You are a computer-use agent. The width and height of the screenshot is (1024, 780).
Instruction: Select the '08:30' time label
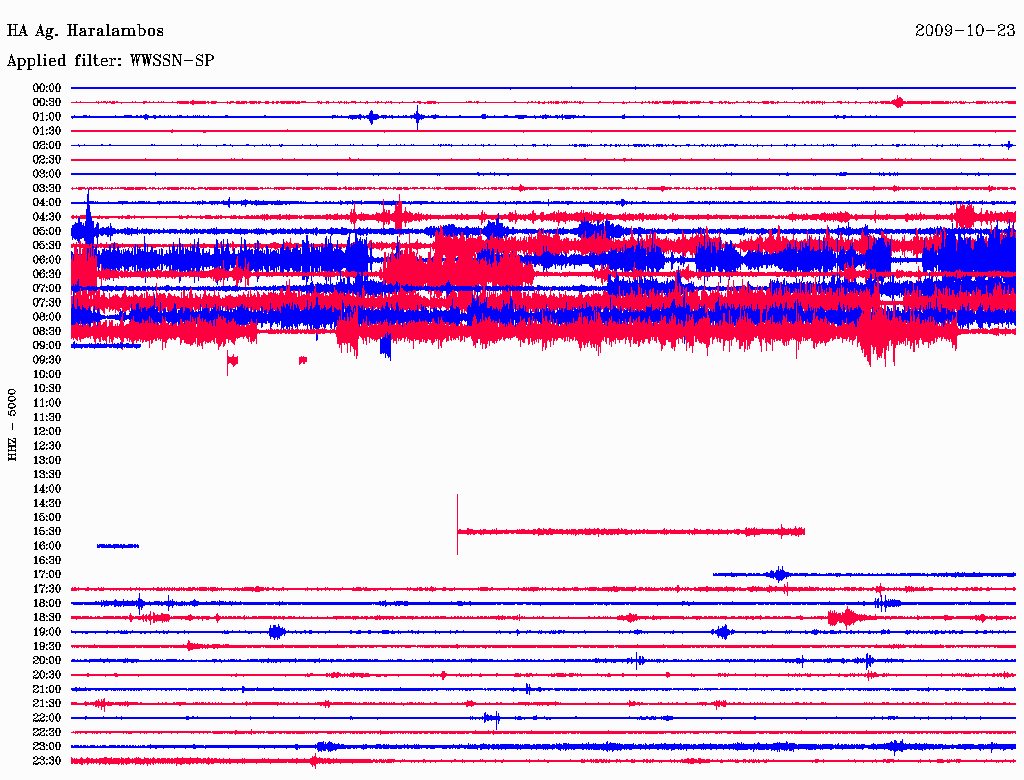47,331
